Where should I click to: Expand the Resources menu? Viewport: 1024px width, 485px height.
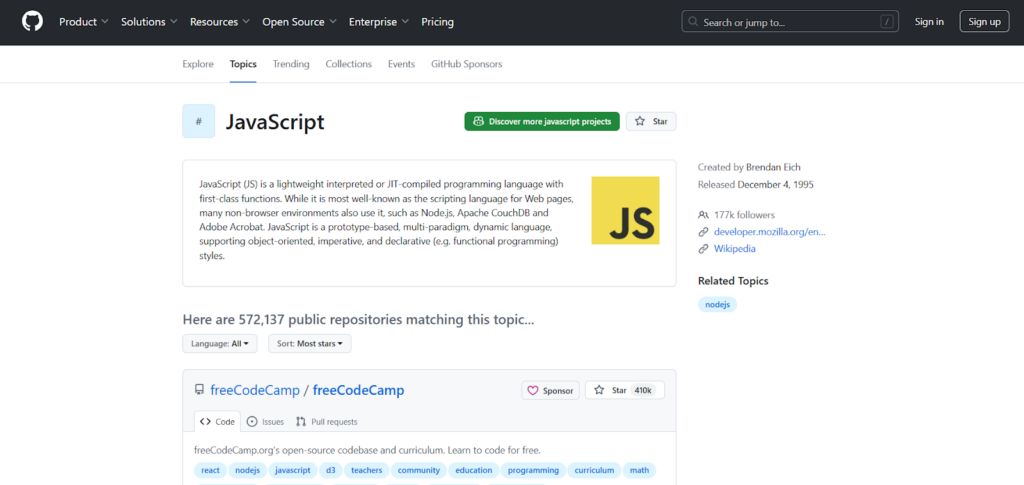220,22
